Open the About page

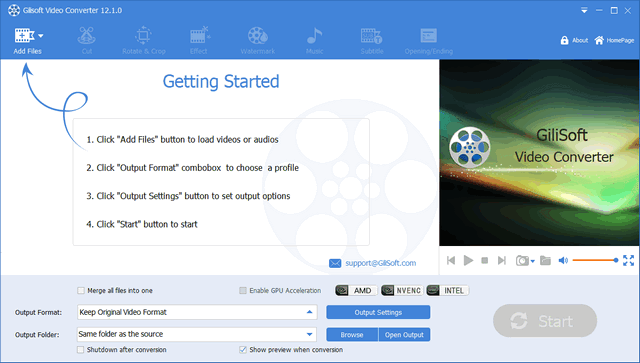pyautogui.click(x=574, y=40)
